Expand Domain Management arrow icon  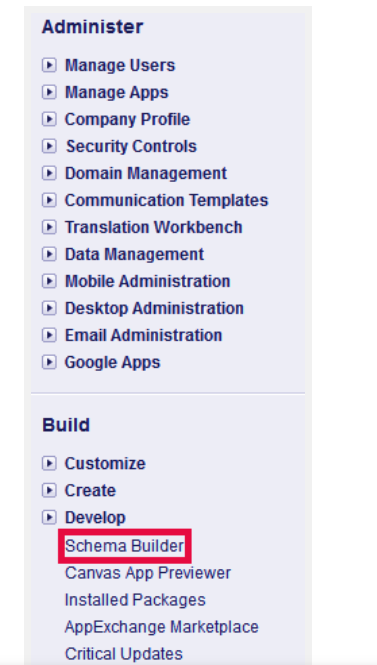click(x=49, y=173)
